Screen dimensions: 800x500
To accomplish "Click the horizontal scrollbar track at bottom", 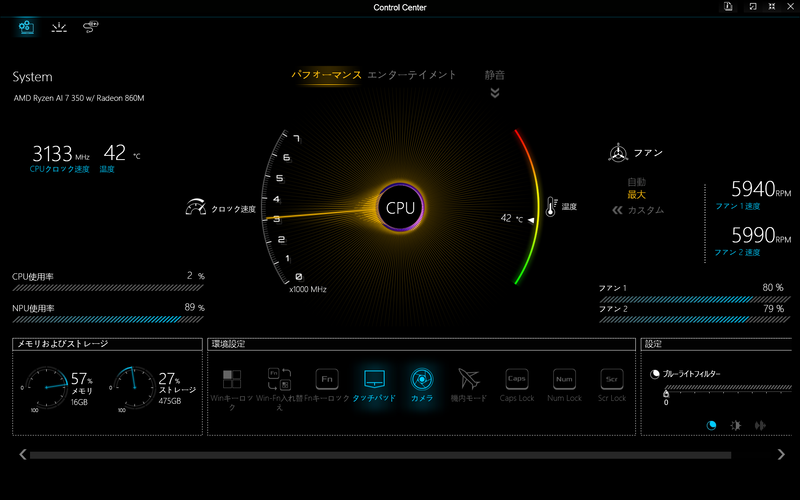I will click(381, 455).
